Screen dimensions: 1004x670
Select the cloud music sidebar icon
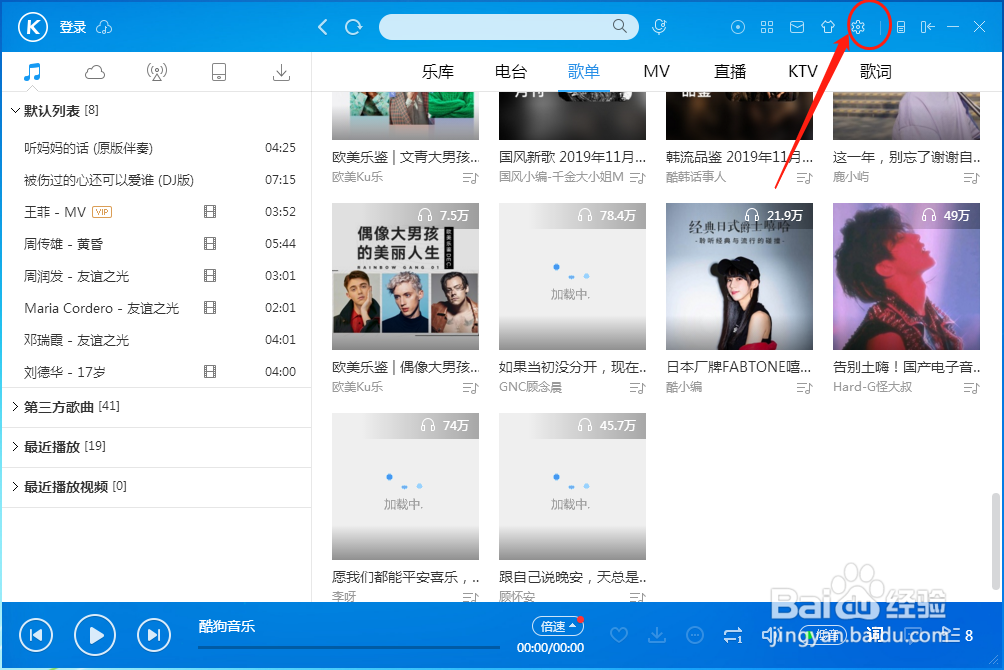94,71
